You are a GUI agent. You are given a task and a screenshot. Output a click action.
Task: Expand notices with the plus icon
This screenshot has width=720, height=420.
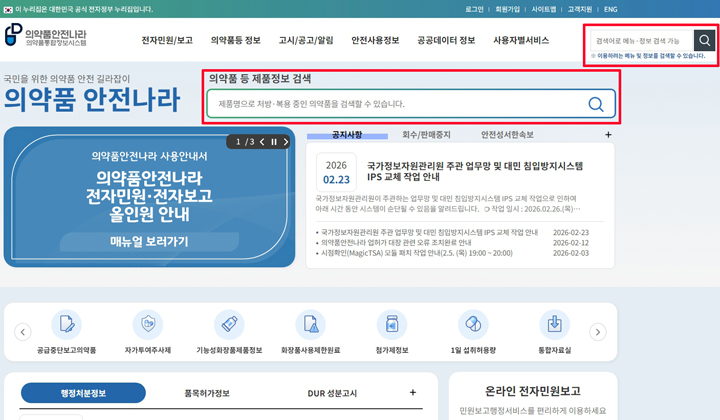tap(608, 134)
